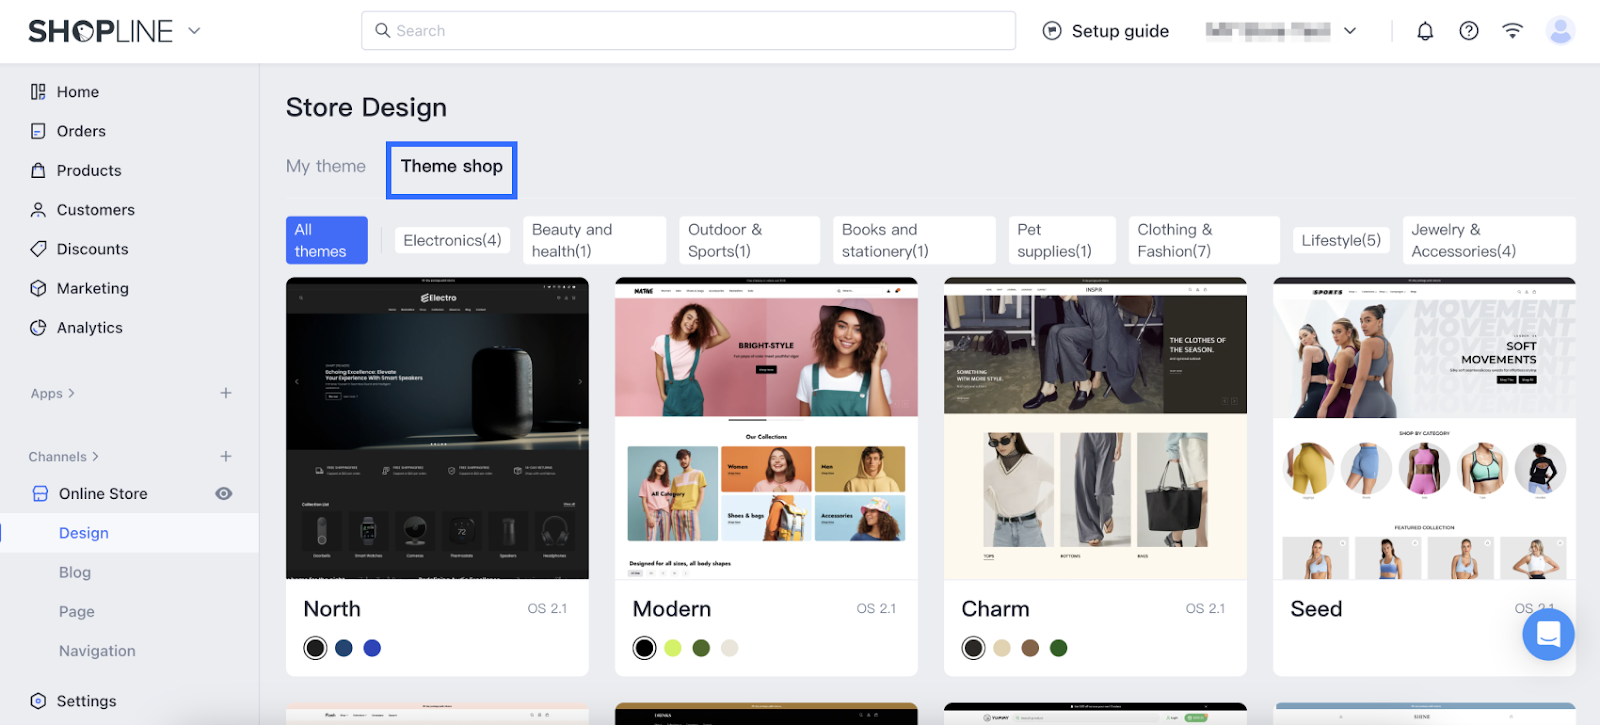Click the search magnifier icon
The height and width of the screenshot is (725, 1600).
tap(382, 31)
